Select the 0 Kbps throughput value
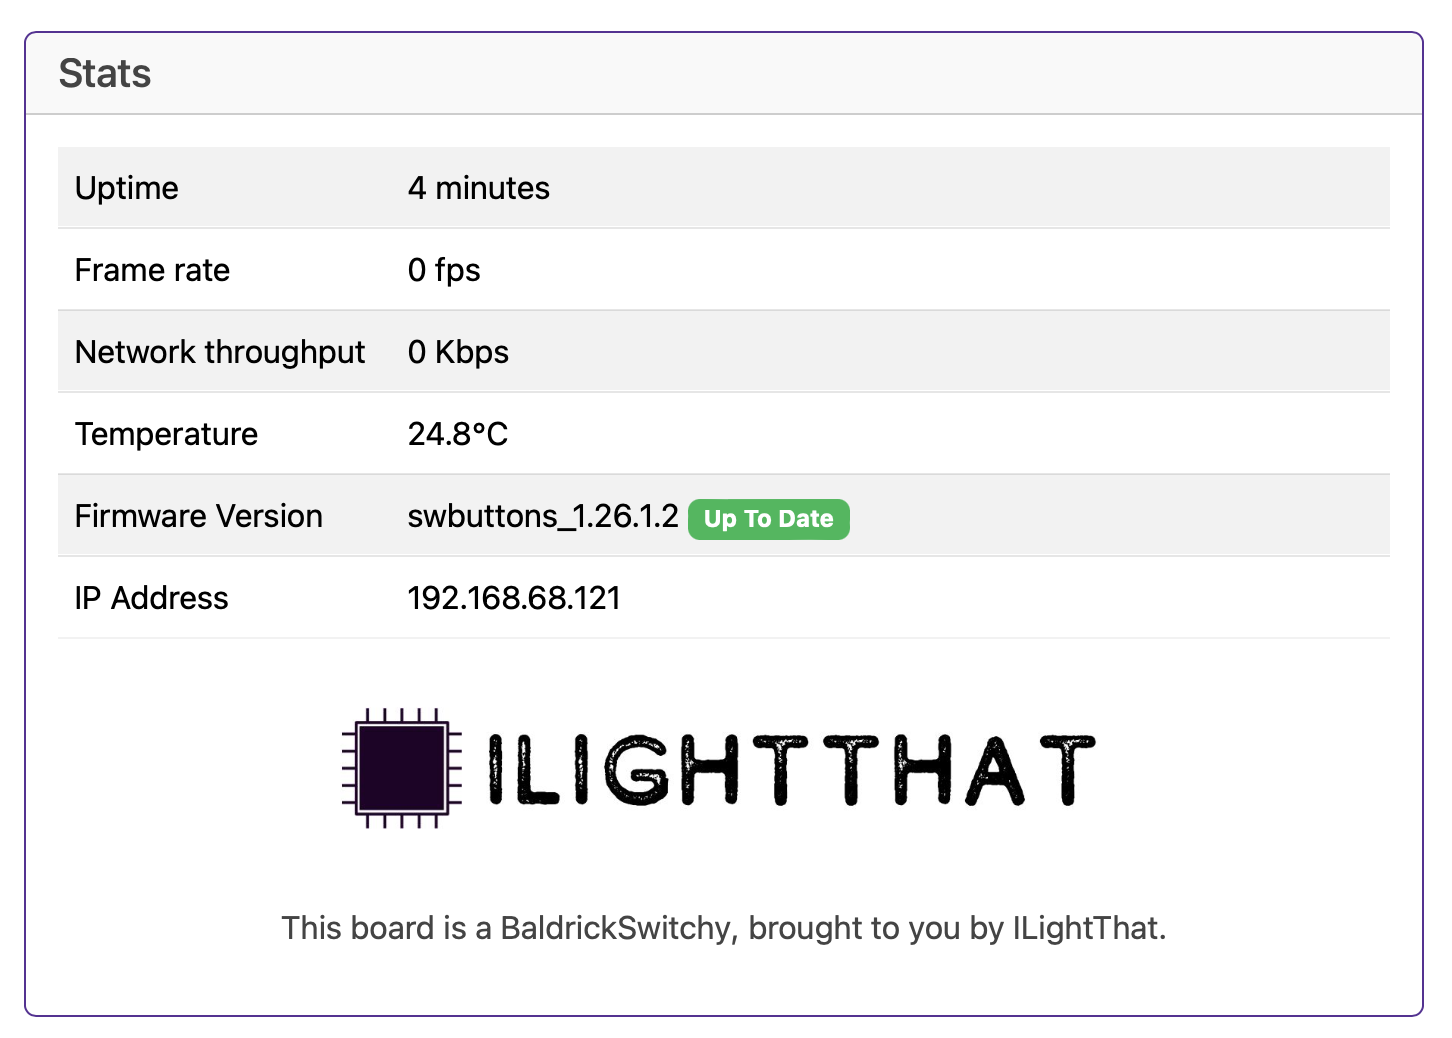This screenshot has width=1452, height=1038. click(x=458, y=352)
